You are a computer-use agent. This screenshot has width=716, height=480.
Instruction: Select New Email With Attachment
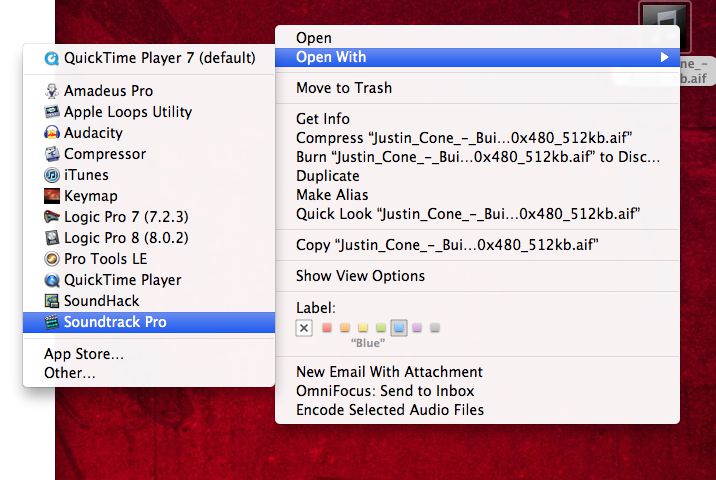pyautogui.click(x=477, y=372)
